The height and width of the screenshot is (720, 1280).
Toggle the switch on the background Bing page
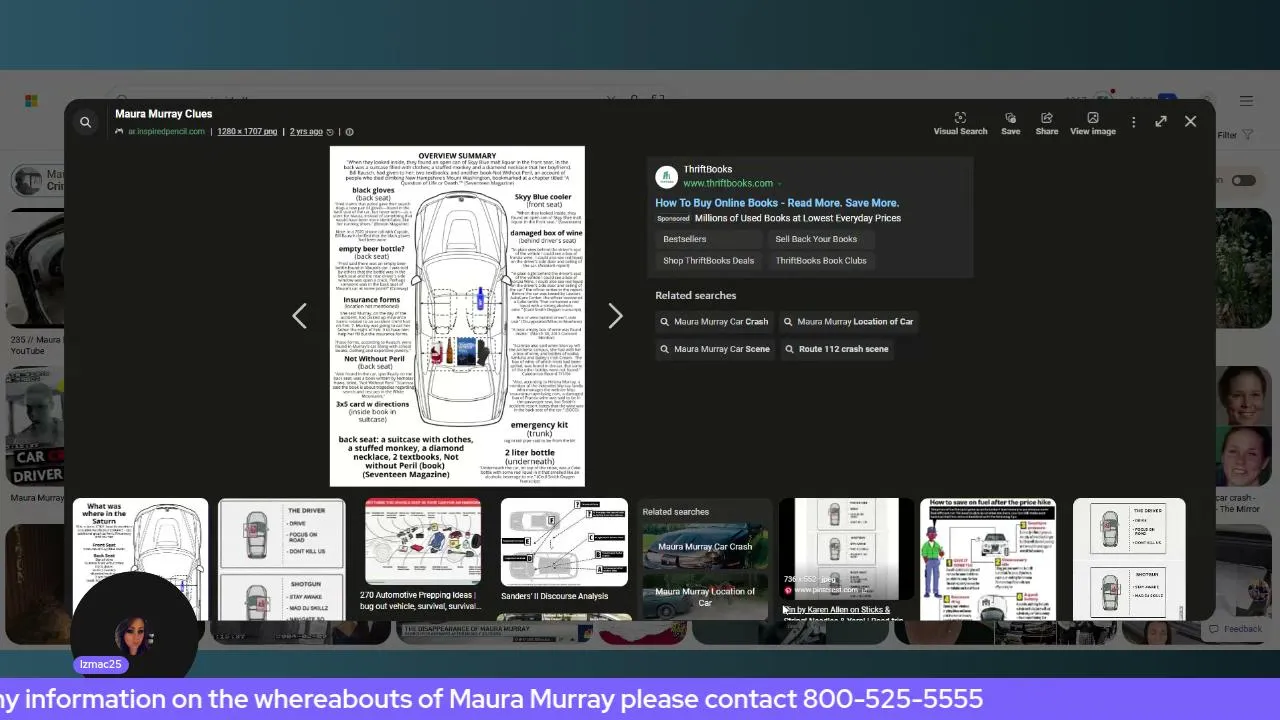point(1243,180)
